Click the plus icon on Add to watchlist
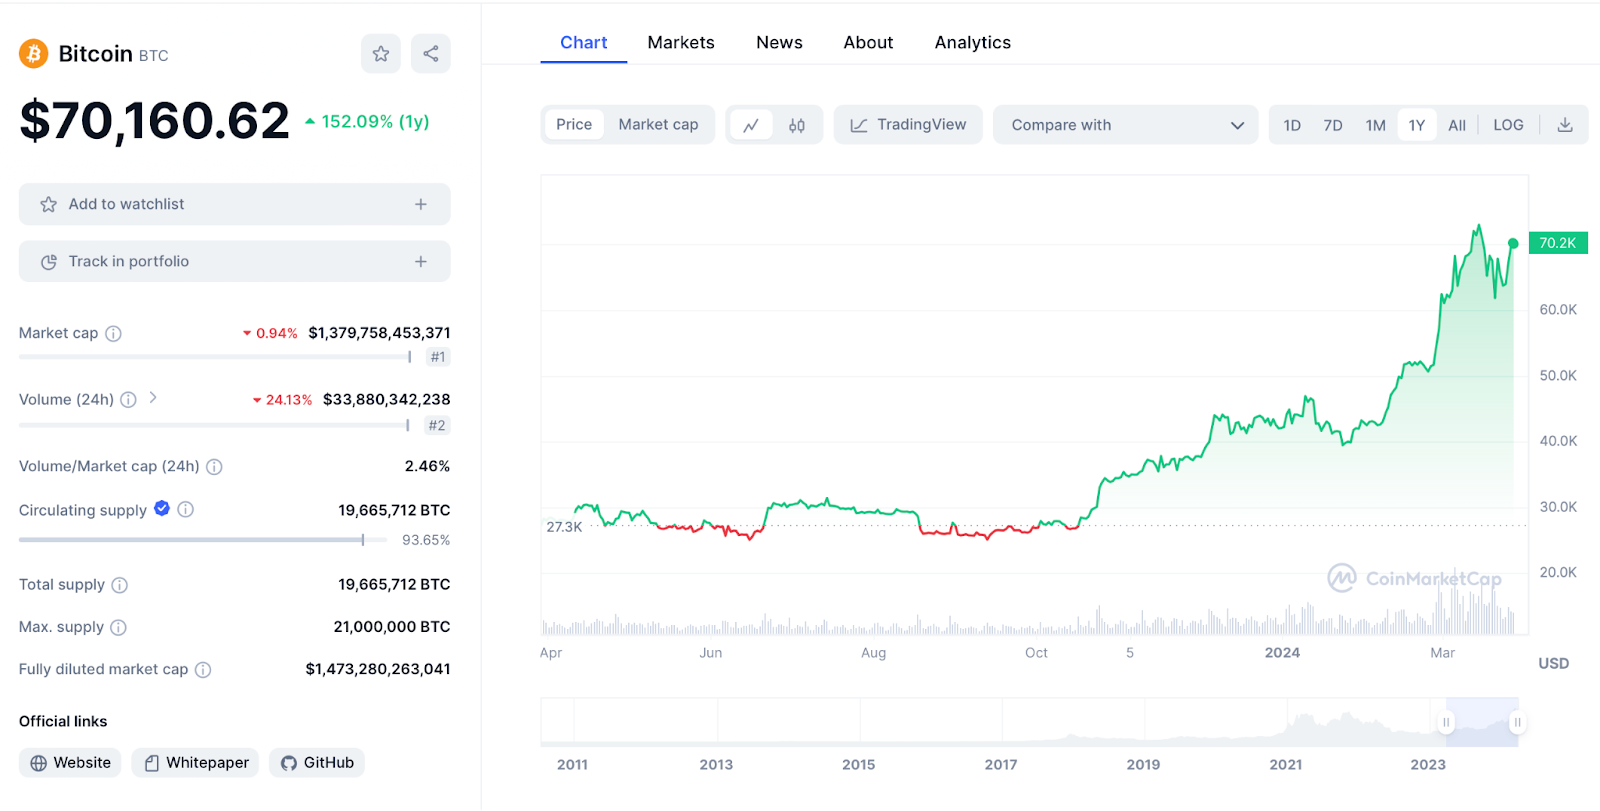Image resolution: width=1600 pixels, height=811 pixels. [x=421, y=204]
